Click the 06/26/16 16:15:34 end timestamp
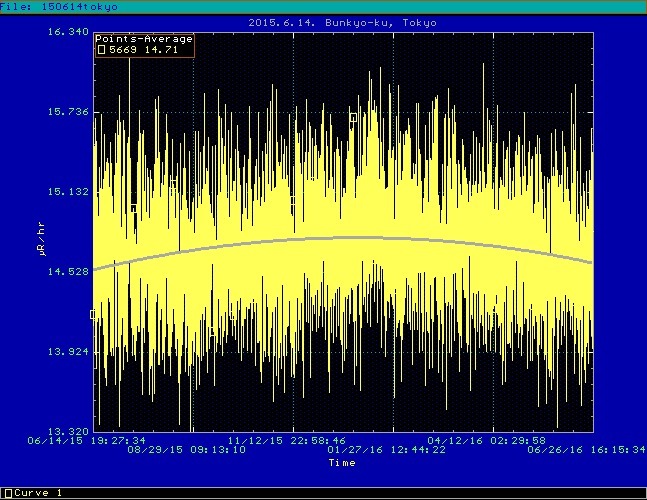 pyautogui.click(x=586, y=450)
